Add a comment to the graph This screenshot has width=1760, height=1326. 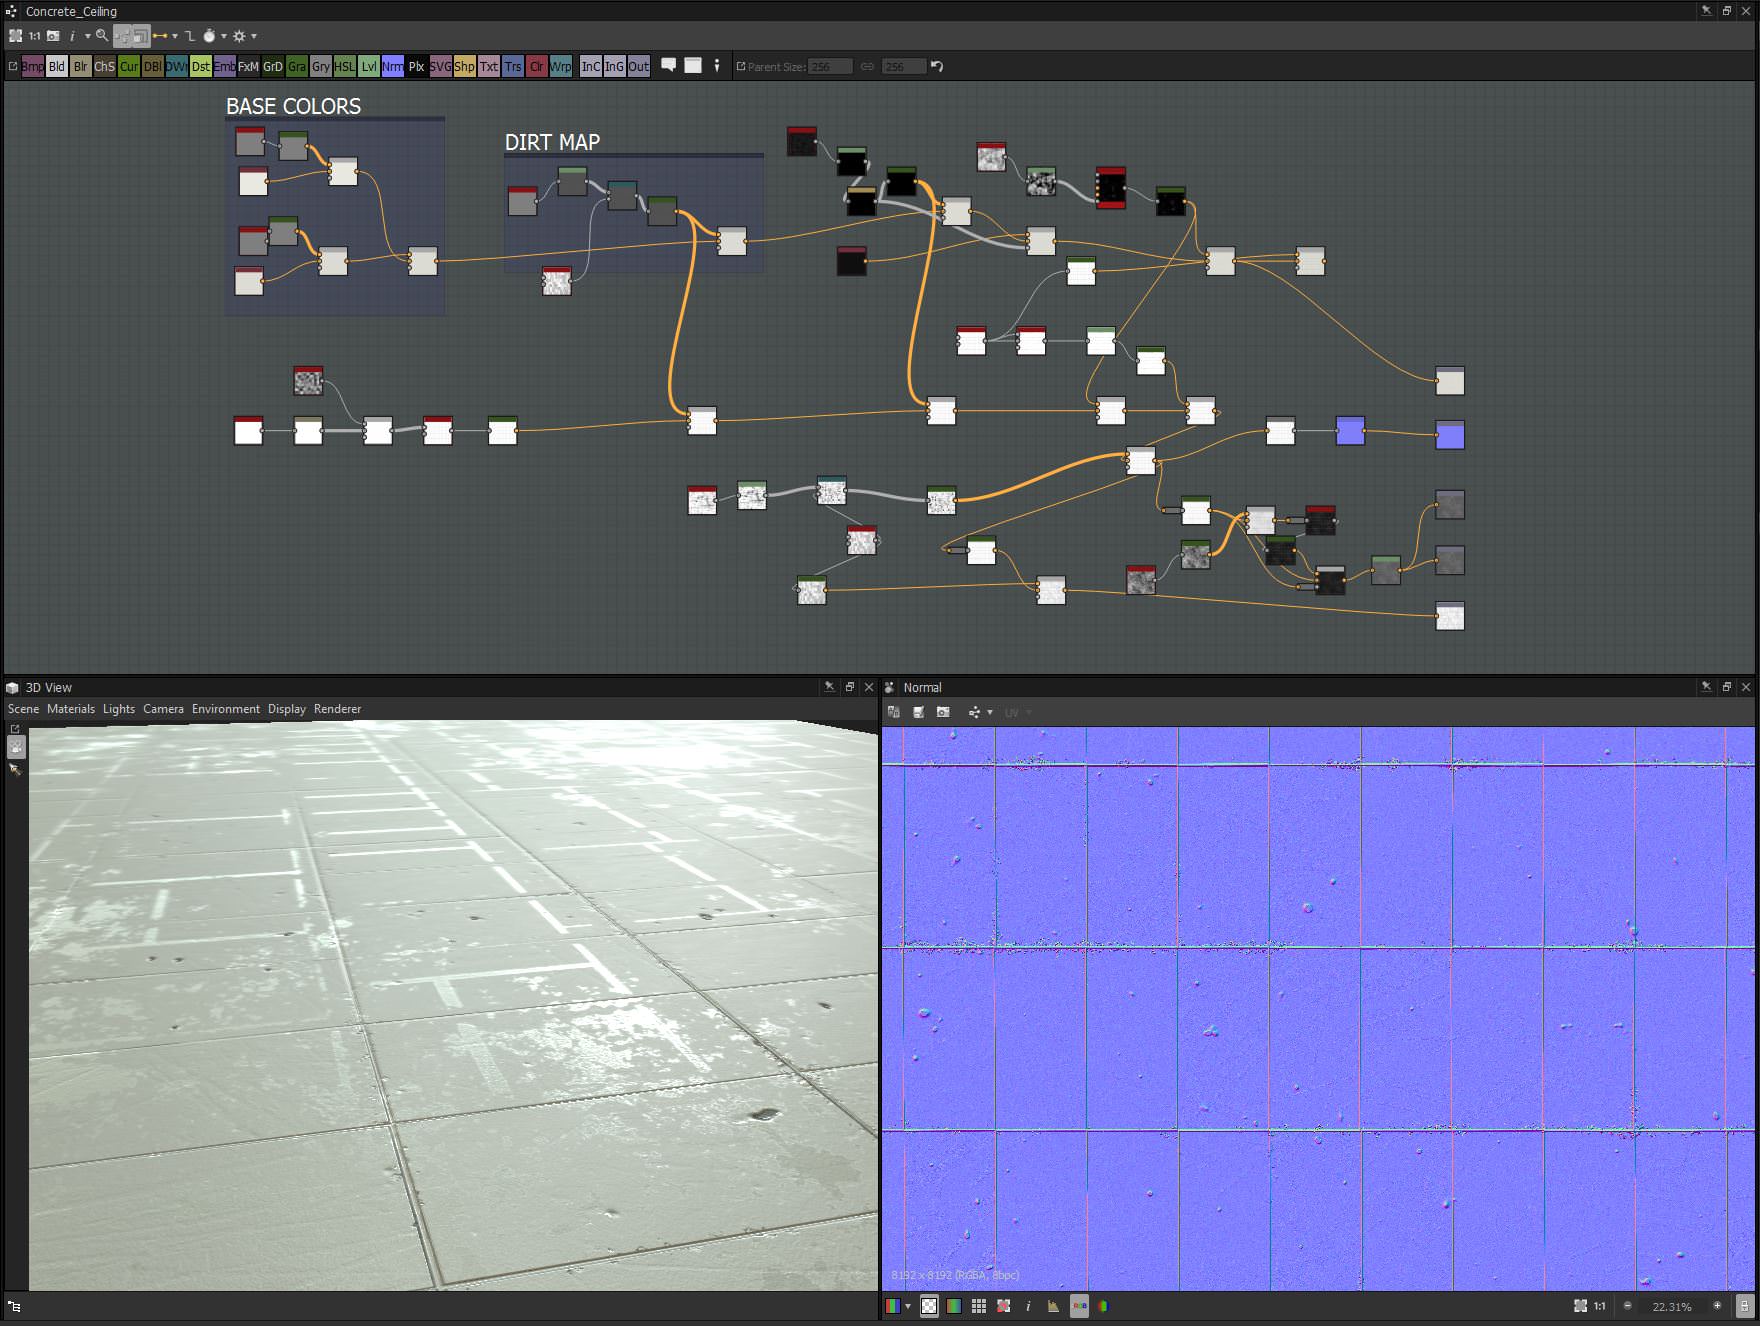click(x=669, y=66)
